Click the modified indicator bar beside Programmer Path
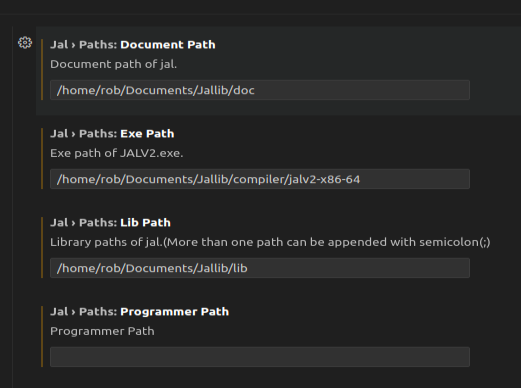 42,336
